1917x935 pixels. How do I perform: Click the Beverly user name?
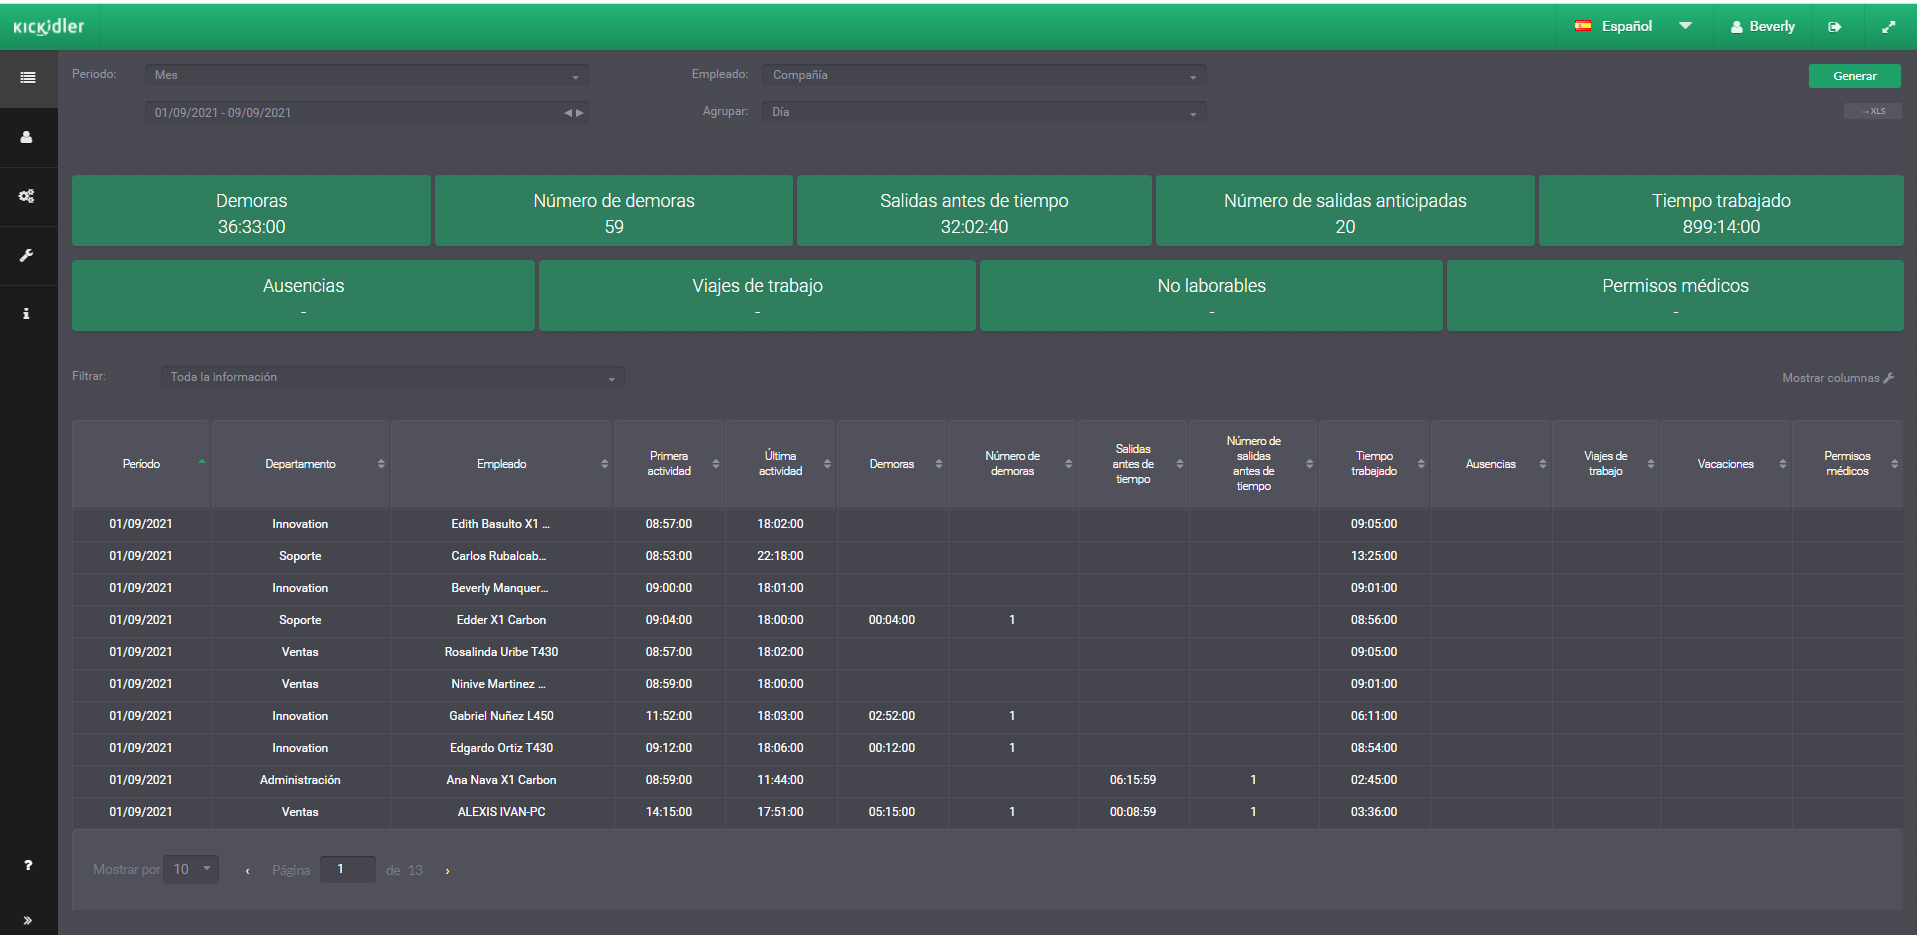coord(1772,27)
